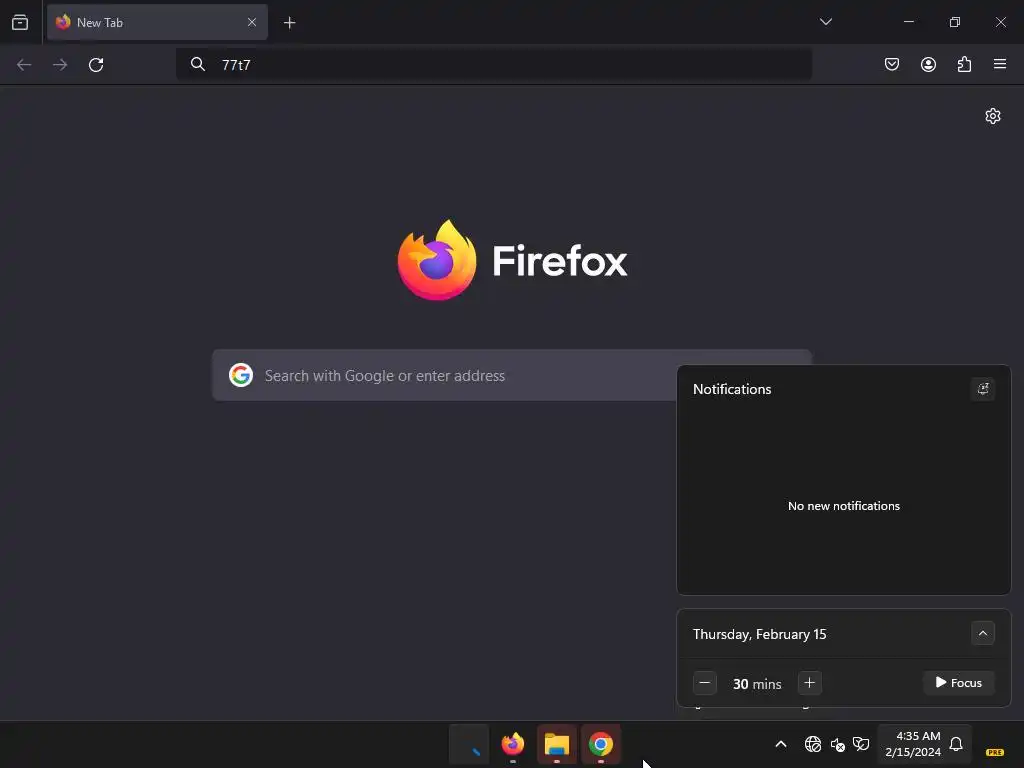Screen dimensions: 1024x768
Task: Open a new tab with plus button
Action: (x=289, y=23)
